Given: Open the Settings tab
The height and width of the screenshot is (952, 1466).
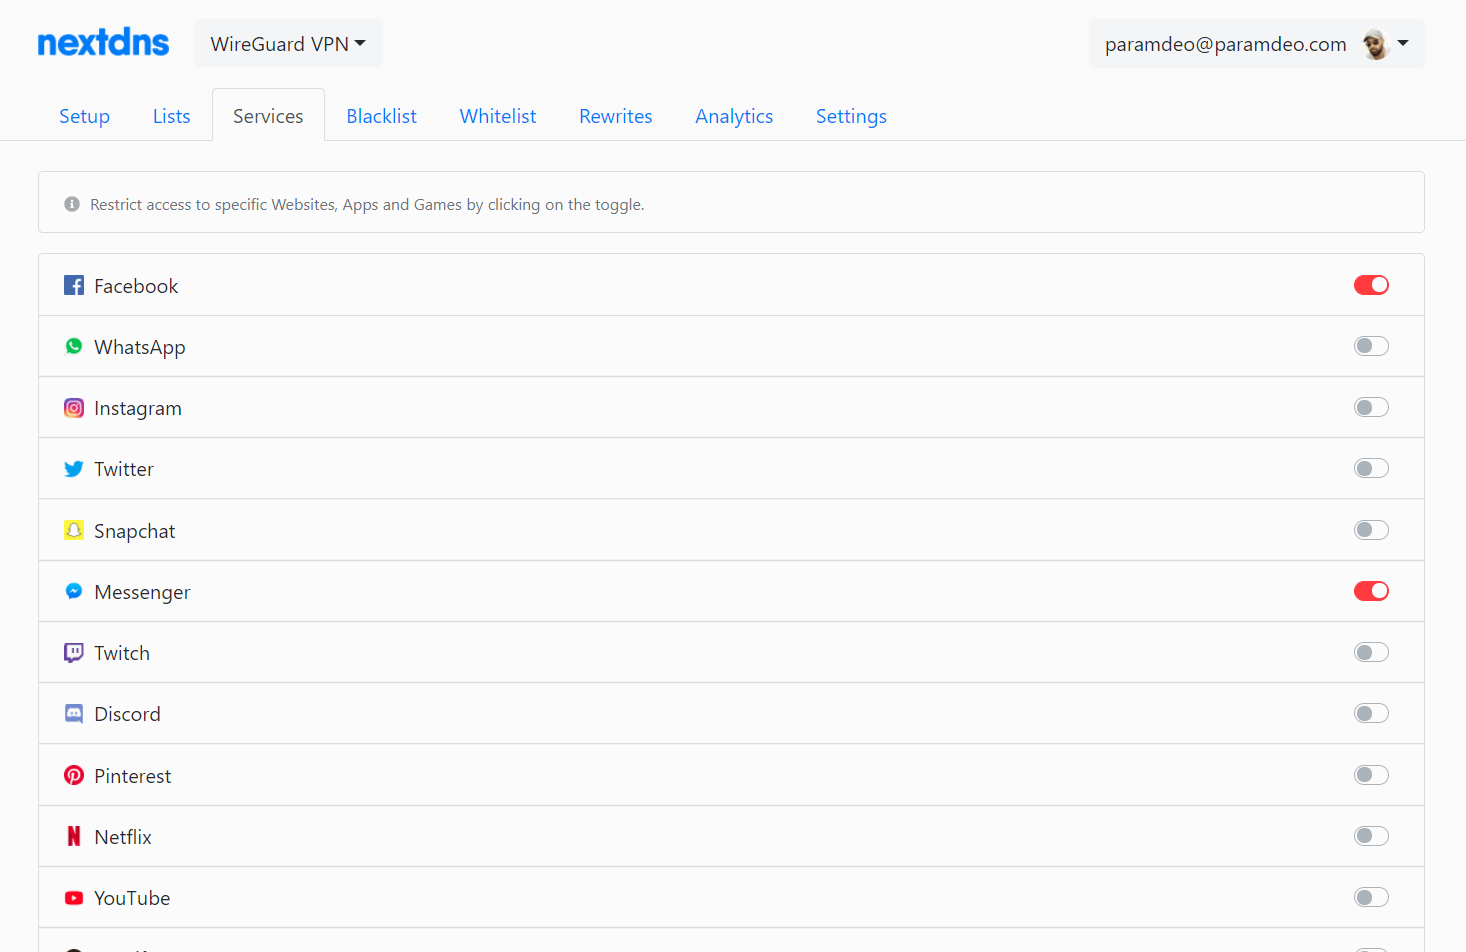Looking at the screenshot, I should 851,116.
